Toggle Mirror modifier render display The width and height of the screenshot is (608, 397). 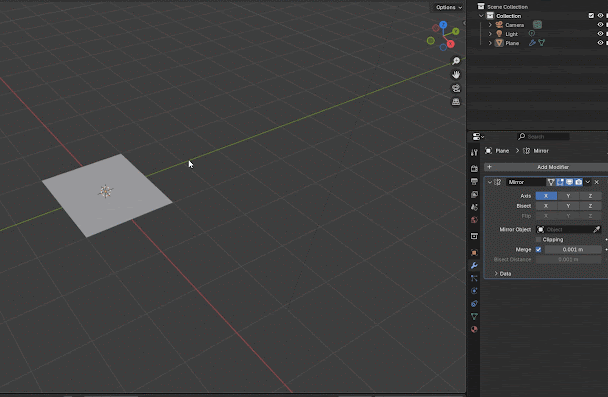(579, 182)
